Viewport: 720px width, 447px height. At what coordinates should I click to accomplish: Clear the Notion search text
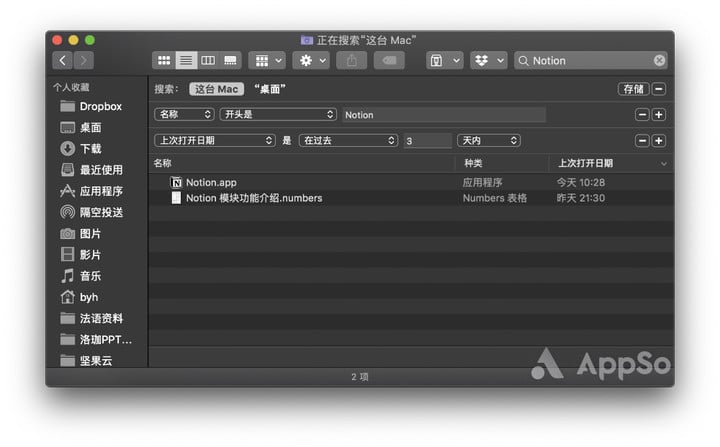[x=659, y=60]
